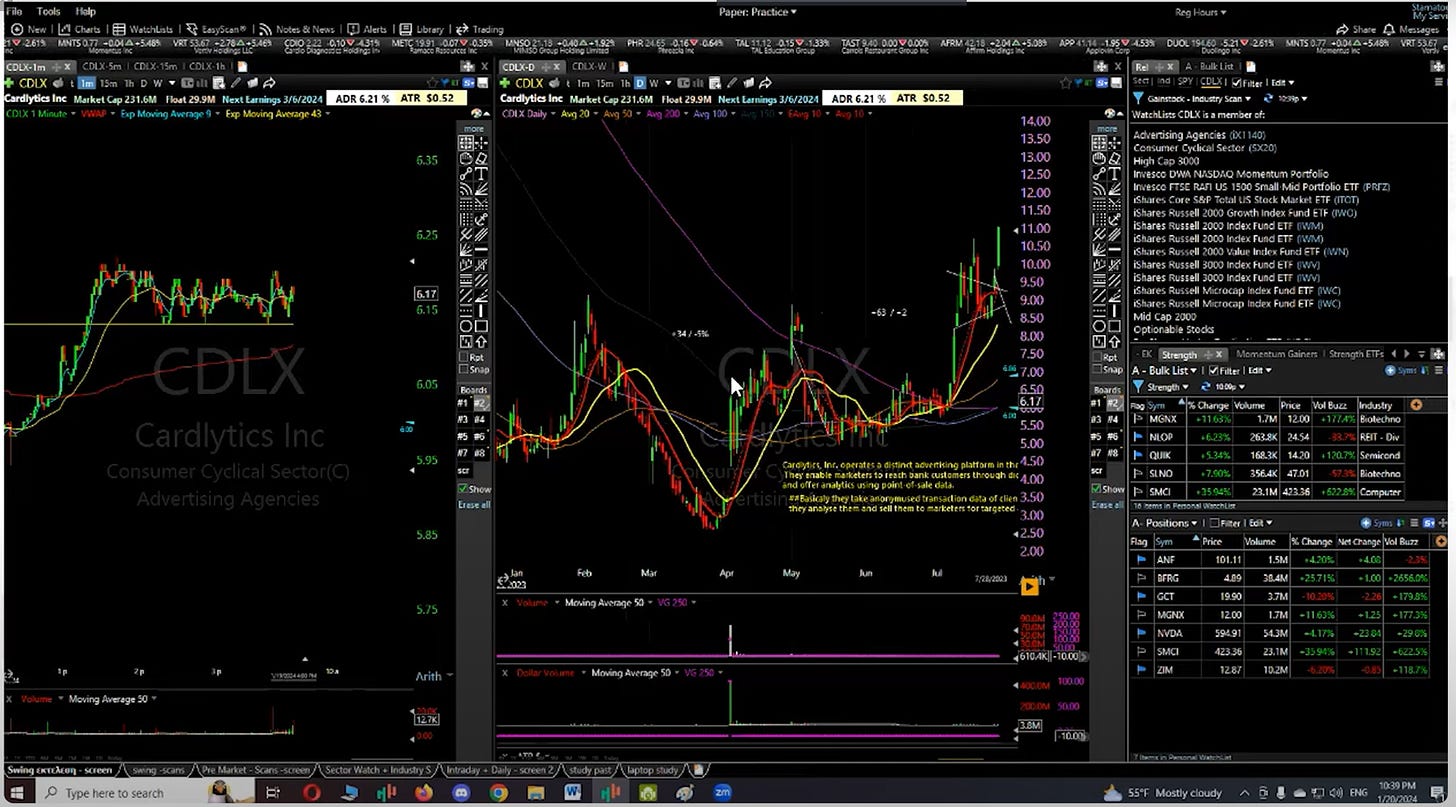Screen dimensions: 1456x807
Task: Open the Tools menu
Action: point(48,12)
